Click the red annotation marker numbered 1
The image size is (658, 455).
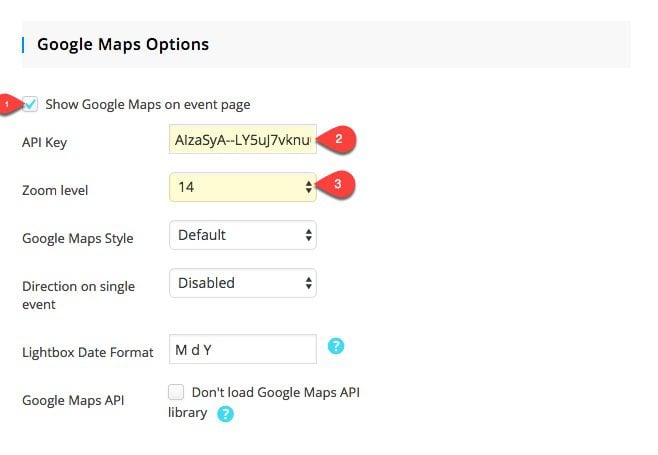point(8,104)
